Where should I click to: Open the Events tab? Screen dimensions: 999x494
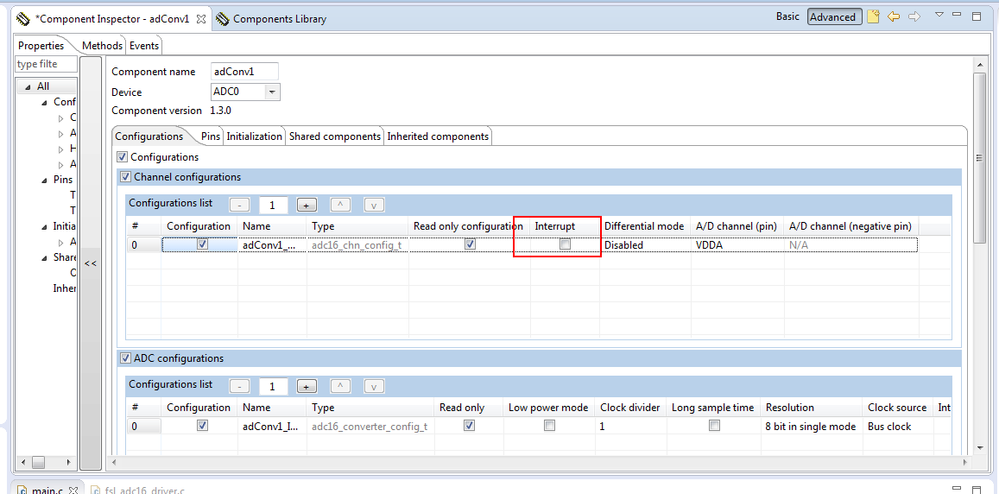tap(144, 45)
